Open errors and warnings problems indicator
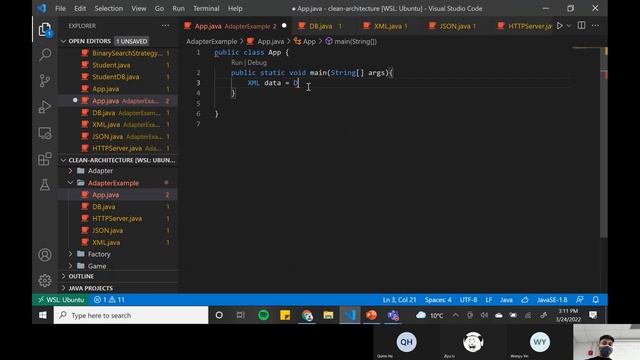Viewport: 640px width, 360px height. pos(109,300)
